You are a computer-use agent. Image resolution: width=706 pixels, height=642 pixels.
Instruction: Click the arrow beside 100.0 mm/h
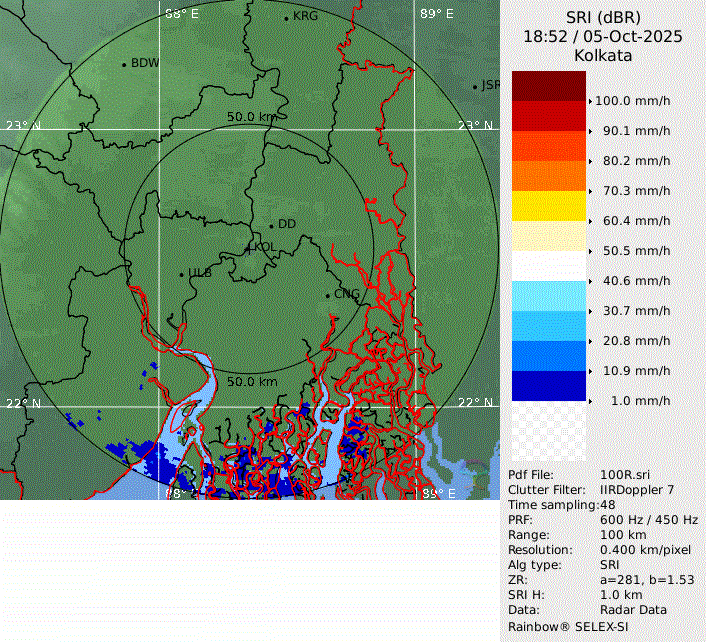pyautogui.click(x=590, y=101)
